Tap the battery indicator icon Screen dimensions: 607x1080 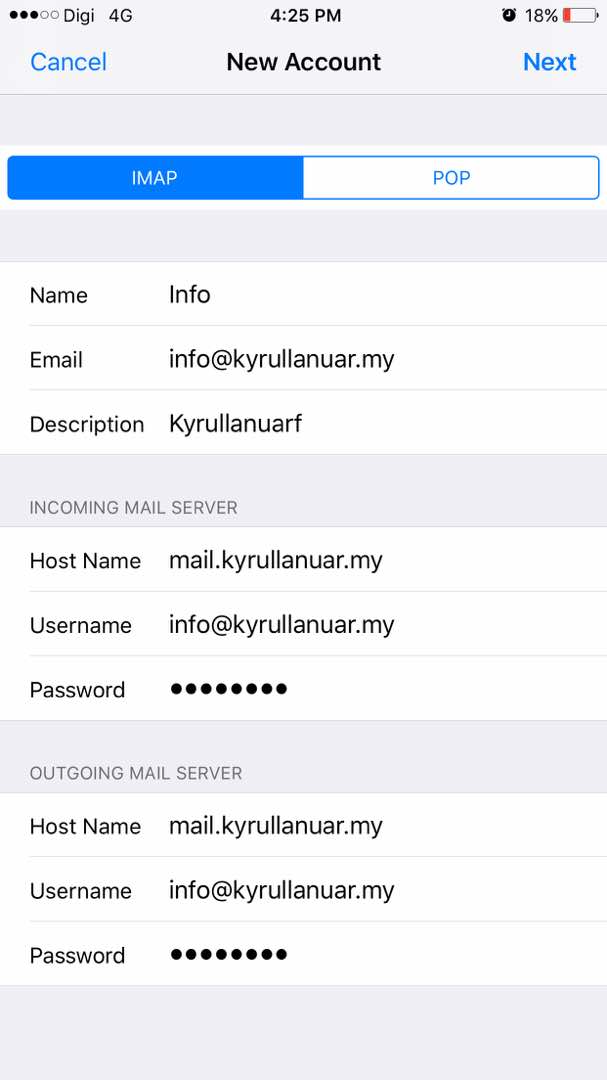click(580, 15)
